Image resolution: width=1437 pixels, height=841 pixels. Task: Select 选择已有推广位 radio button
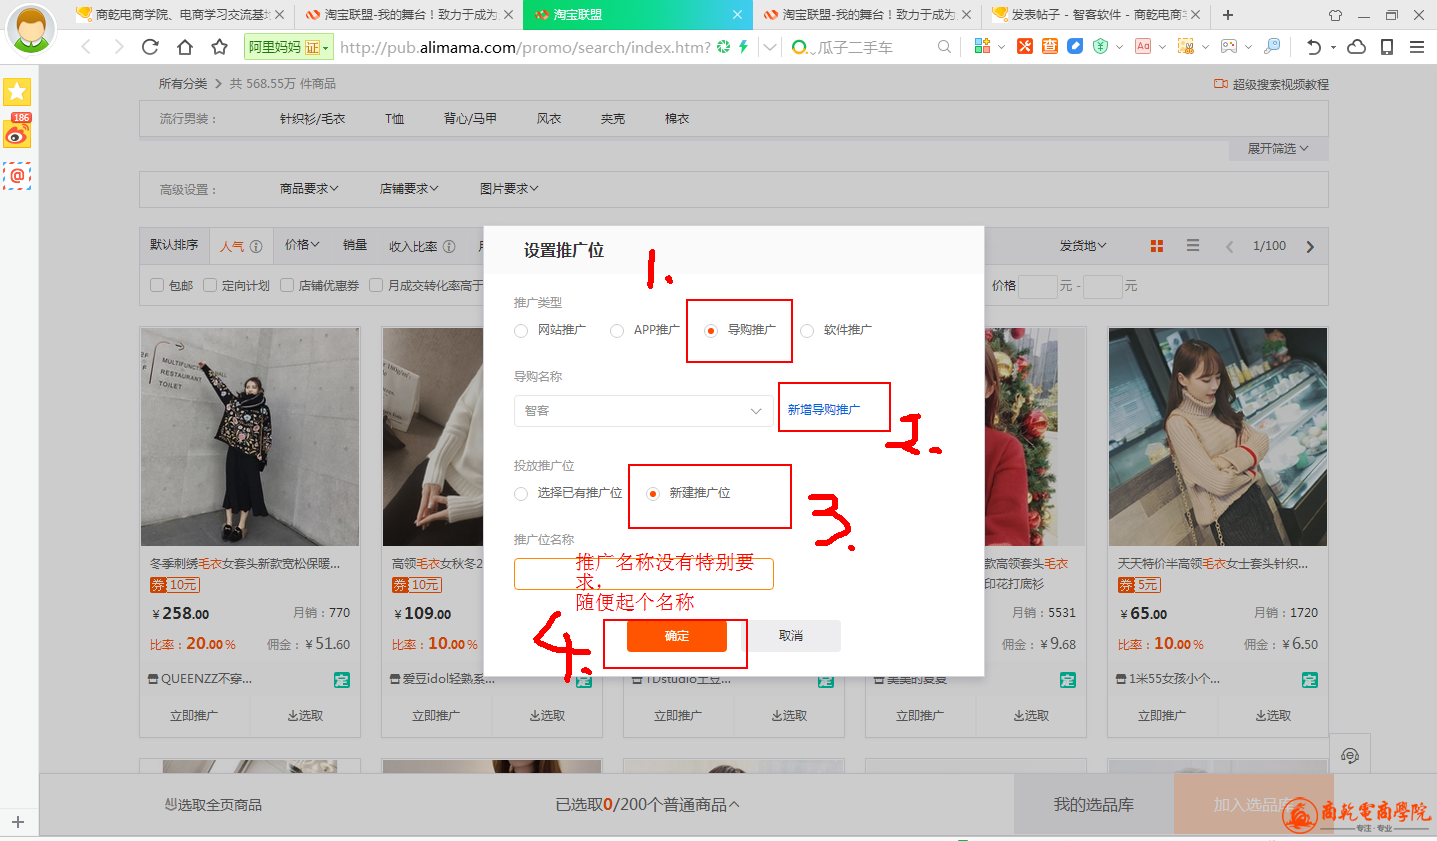(x=521, y=494)
